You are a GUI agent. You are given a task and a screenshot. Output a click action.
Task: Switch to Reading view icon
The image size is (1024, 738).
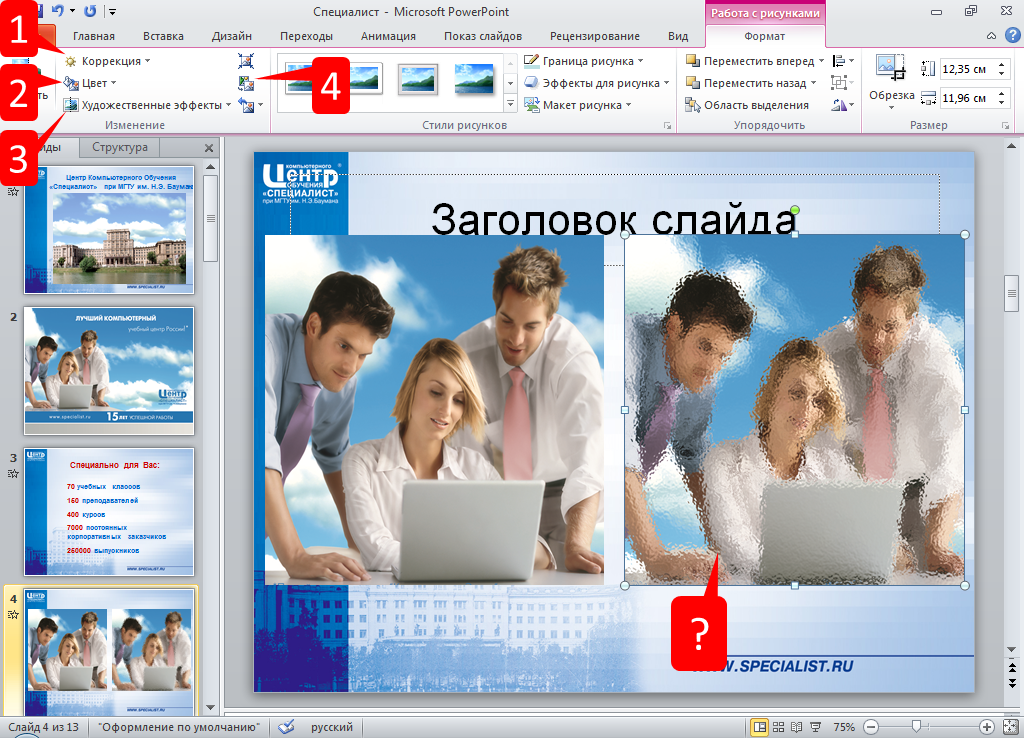pos(796,727)
